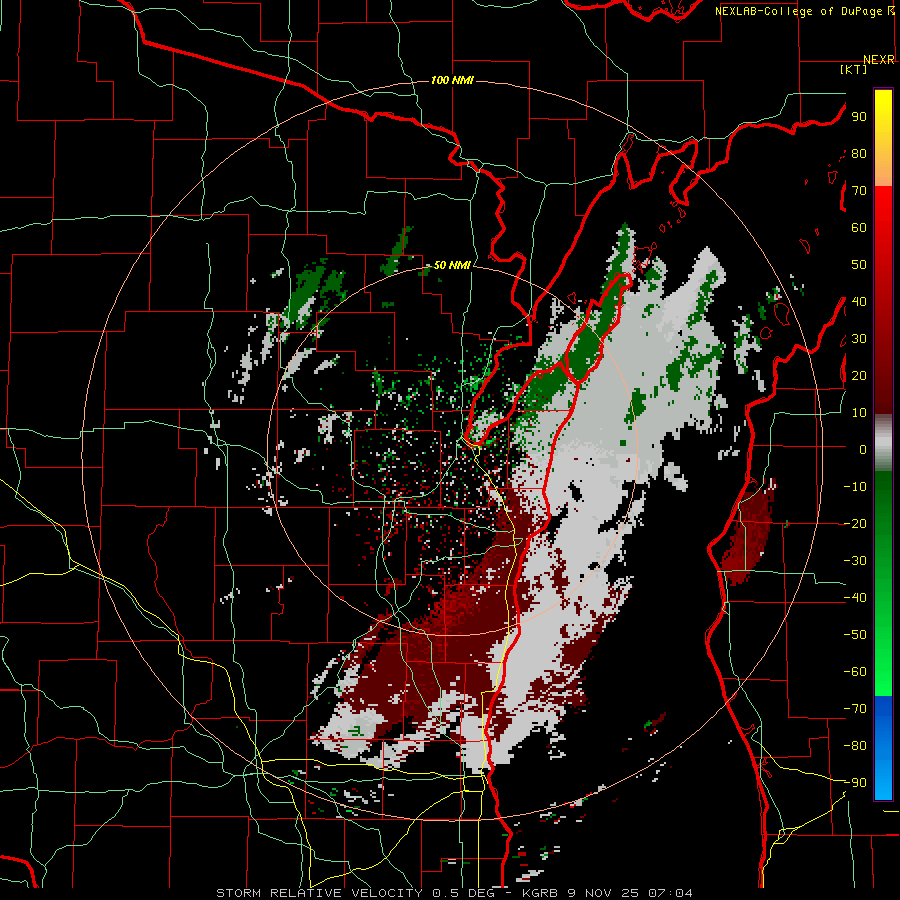Image resolution: width=900 pixels, height=900 pixels.
Task: Click the positive 80 scale value
Action: (859, 154)
